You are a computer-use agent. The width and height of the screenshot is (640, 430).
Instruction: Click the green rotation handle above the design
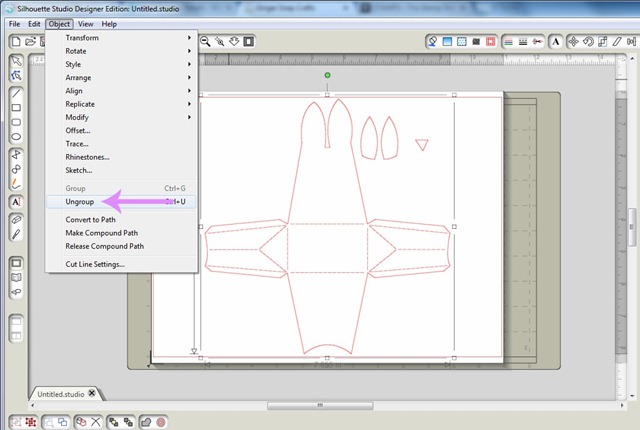coord(327,75)
